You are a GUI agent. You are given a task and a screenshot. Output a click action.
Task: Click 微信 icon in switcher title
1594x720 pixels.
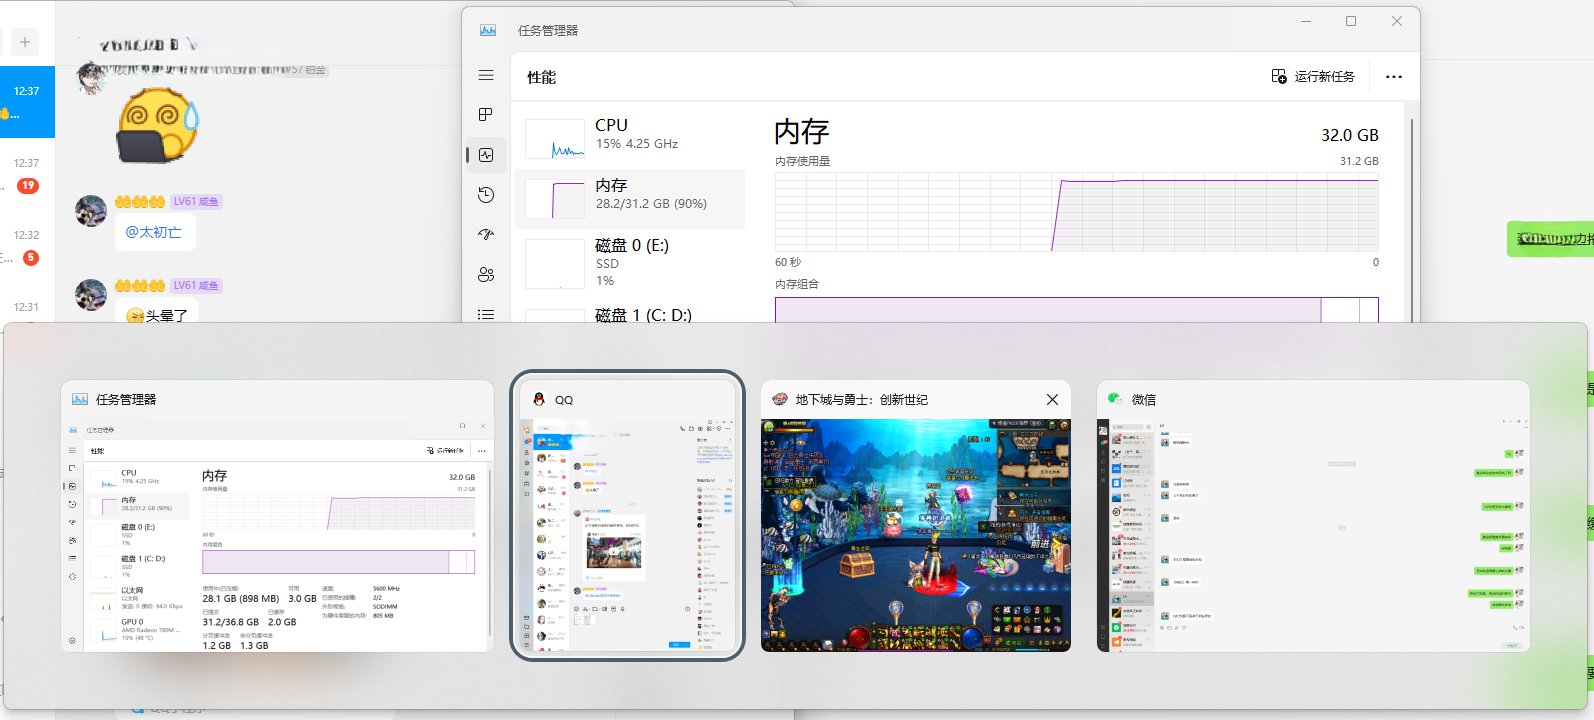pos(1116,399)
